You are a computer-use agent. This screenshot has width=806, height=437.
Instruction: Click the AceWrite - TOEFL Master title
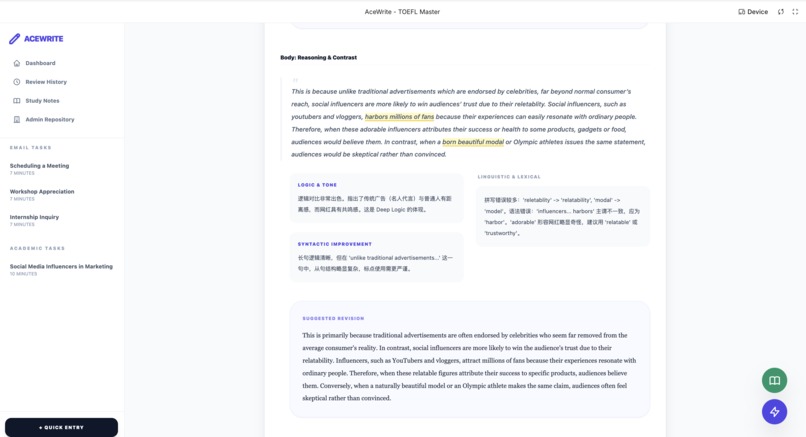pyautogui.click(x=402, y=12)
